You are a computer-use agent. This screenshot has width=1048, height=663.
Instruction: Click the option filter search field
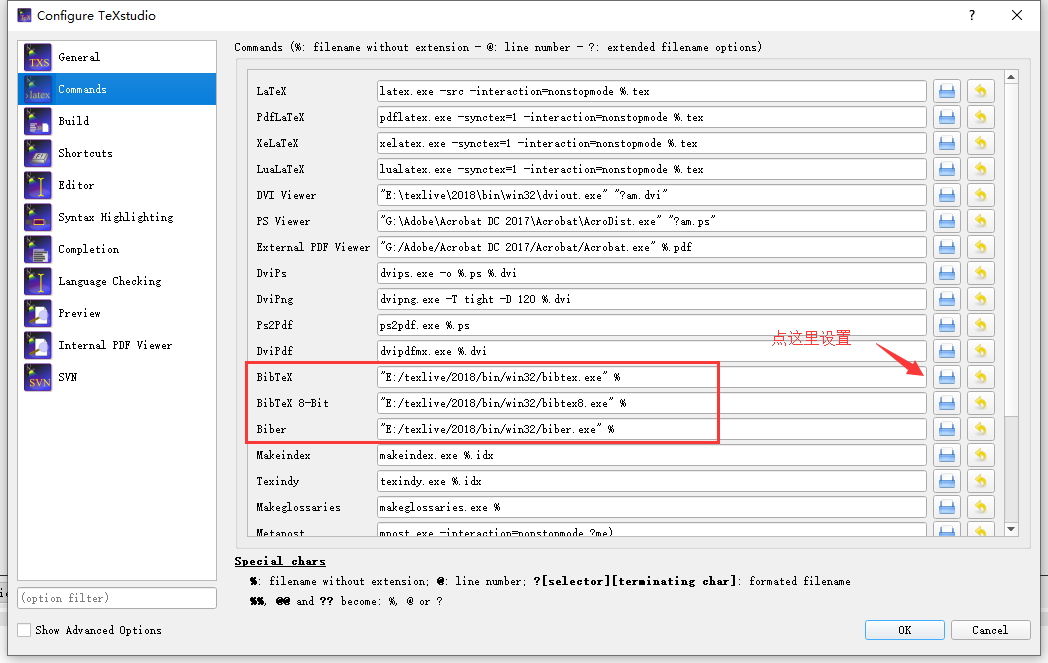[117, 598]
